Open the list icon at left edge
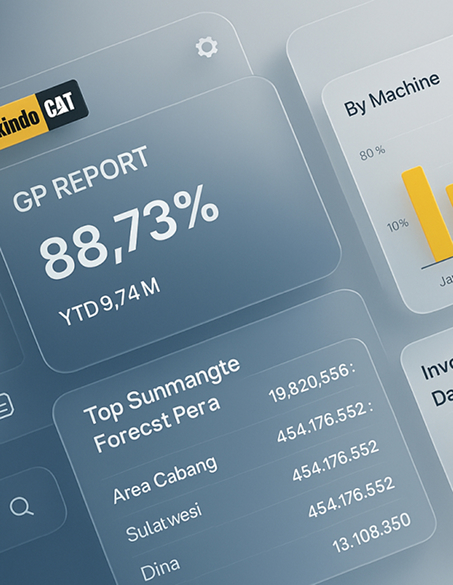 [5, 406]
